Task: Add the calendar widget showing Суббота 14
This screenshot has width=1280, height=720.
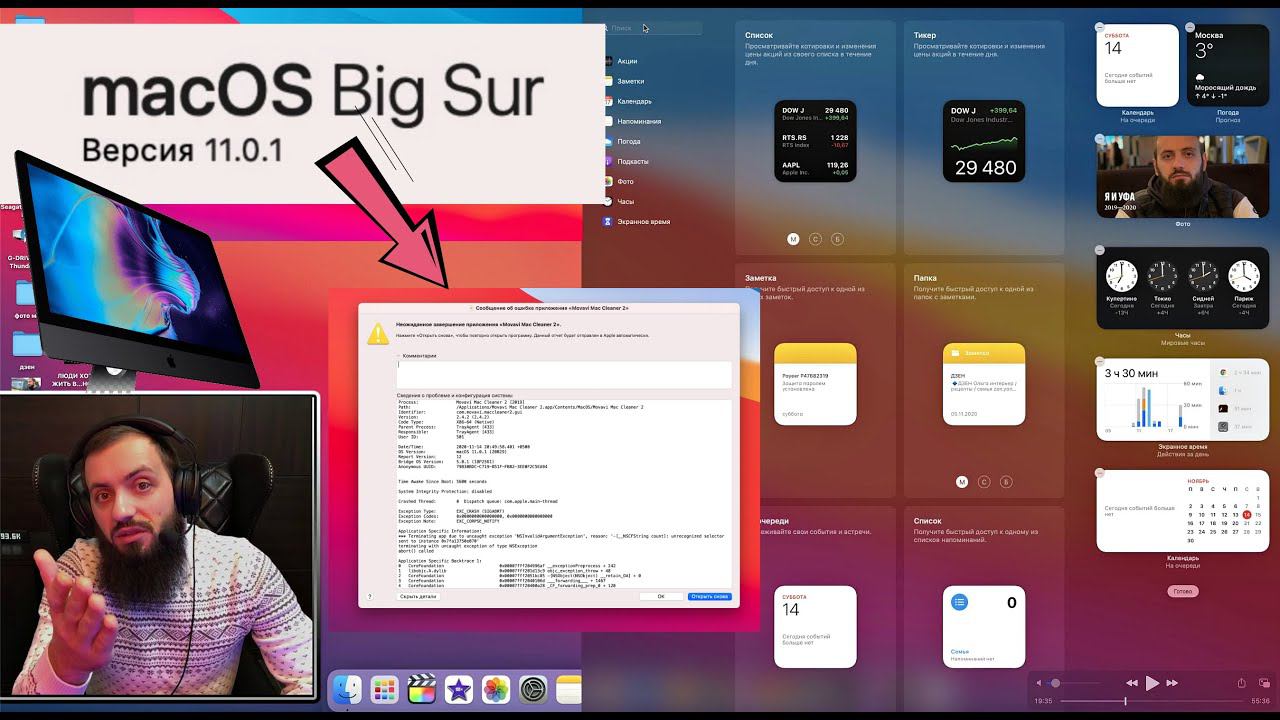Action: point(815,627)
